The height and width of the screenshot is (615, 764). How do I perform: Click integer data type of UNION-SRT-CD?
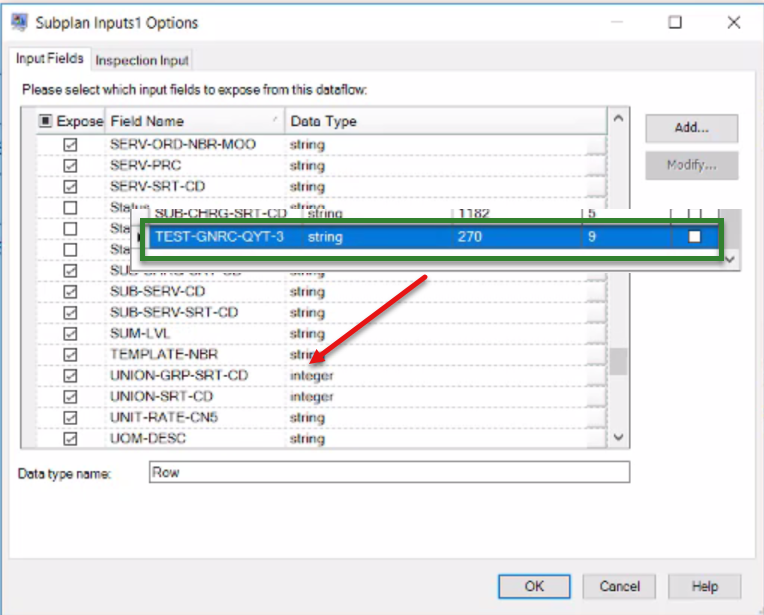(x=312, y=397)
